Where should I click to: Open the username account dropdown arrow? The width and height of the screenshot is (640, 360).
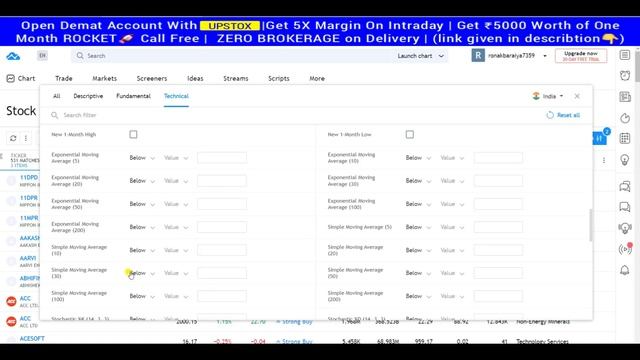(x=545, y=56)
